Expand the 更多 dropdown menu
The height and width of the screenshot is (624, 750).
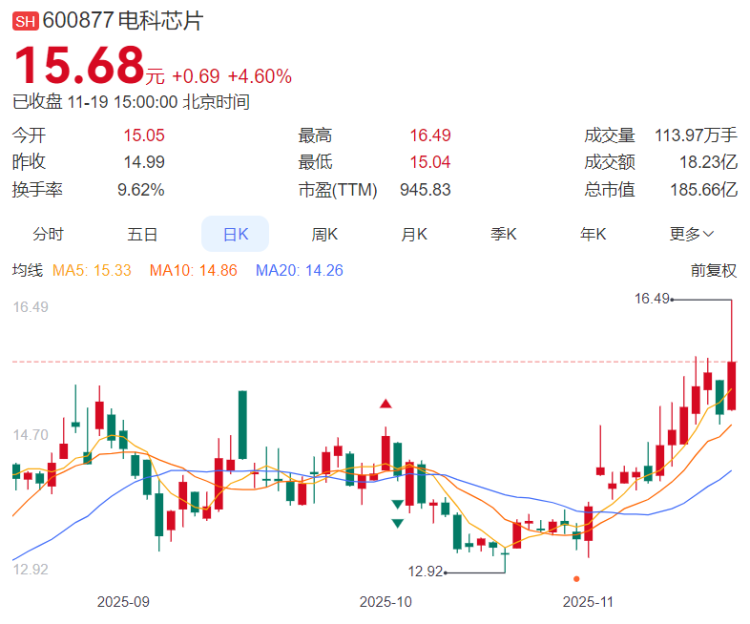pos(692,234)
